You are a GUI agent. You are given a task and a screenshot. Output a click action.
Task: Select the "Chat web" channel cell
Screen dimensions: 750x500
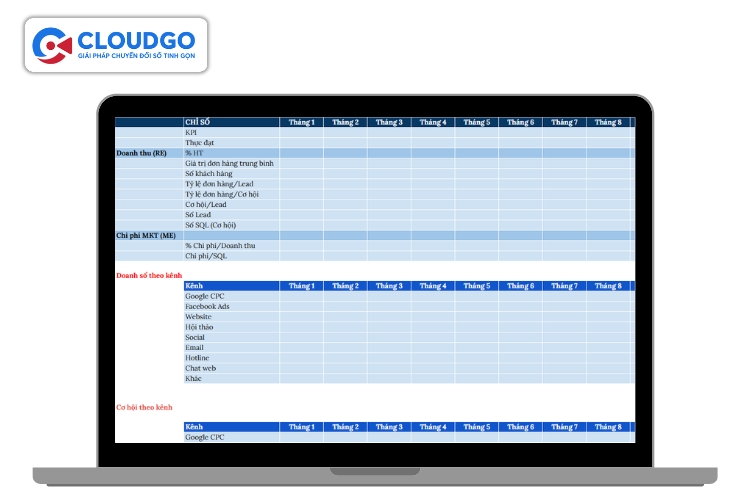[x=201, y=368]
